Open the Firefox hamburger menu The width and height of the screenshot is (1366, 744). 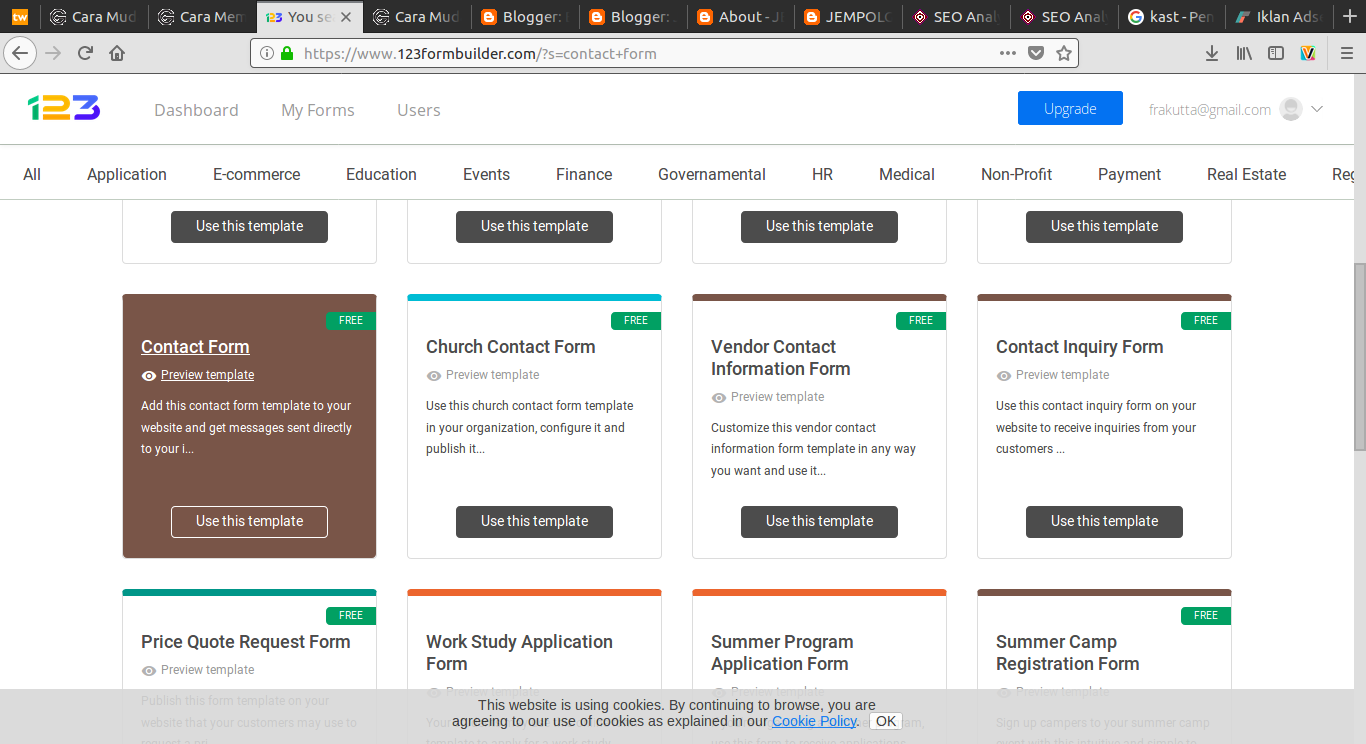pos(1345,53)
